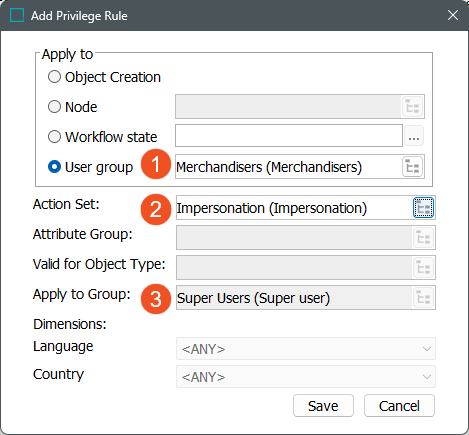Viewport: 469px width, 435px height.
Task: Open the Language dropdown
Action: coord(306,349)
